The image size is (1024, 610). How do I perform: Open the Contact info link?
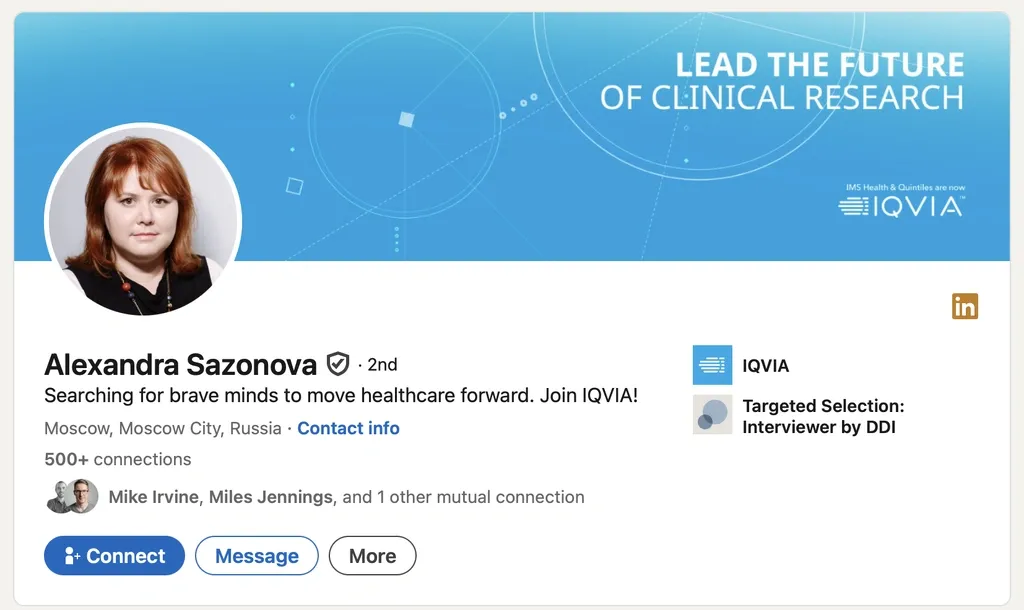coord(348,428)
